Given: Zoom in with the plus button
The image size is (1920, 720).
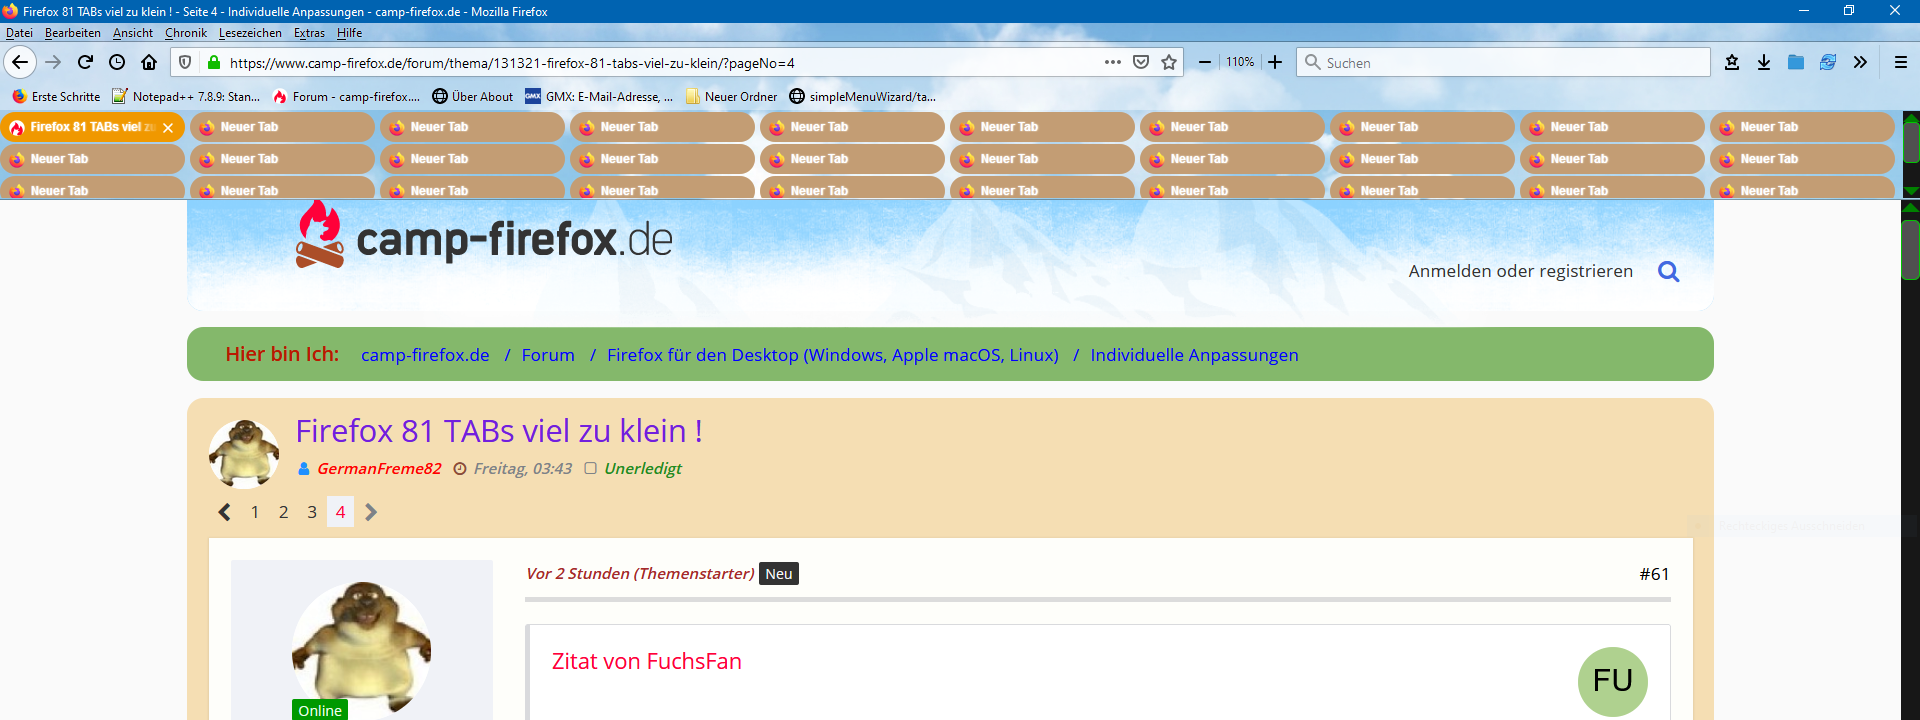Looking at the screenshot, I should (x=1275, y=62).
